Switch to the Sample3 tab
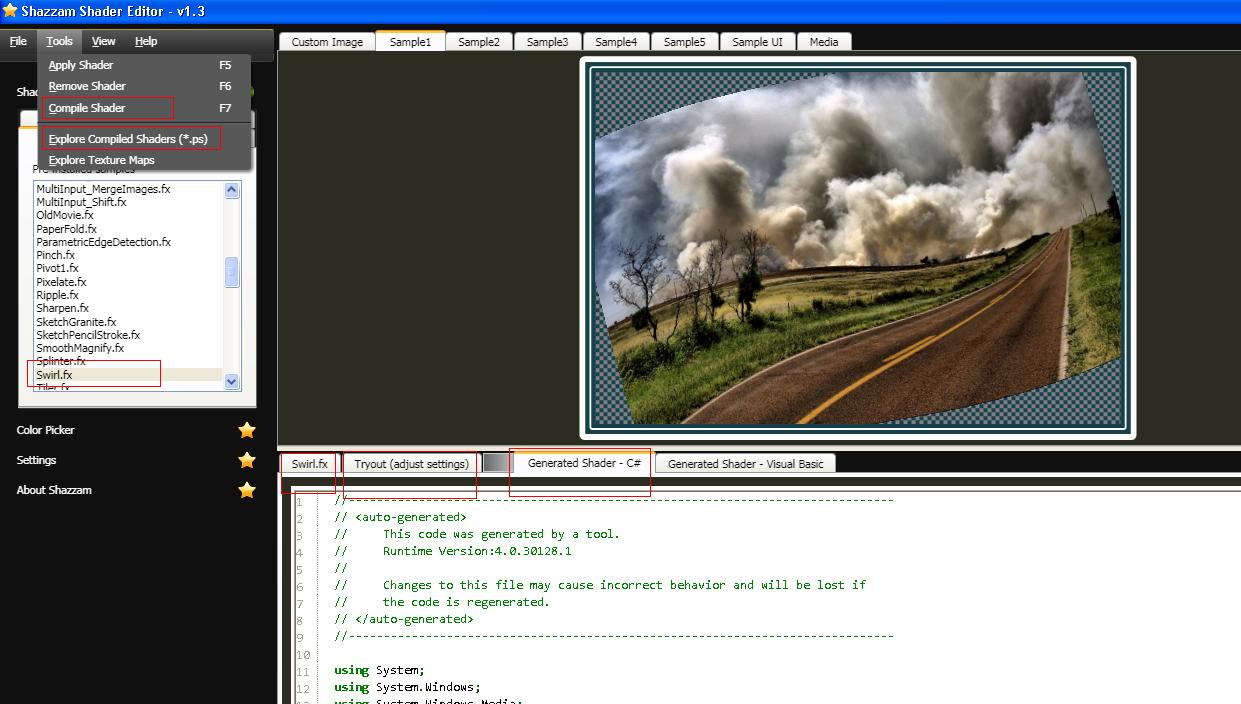 547,41
